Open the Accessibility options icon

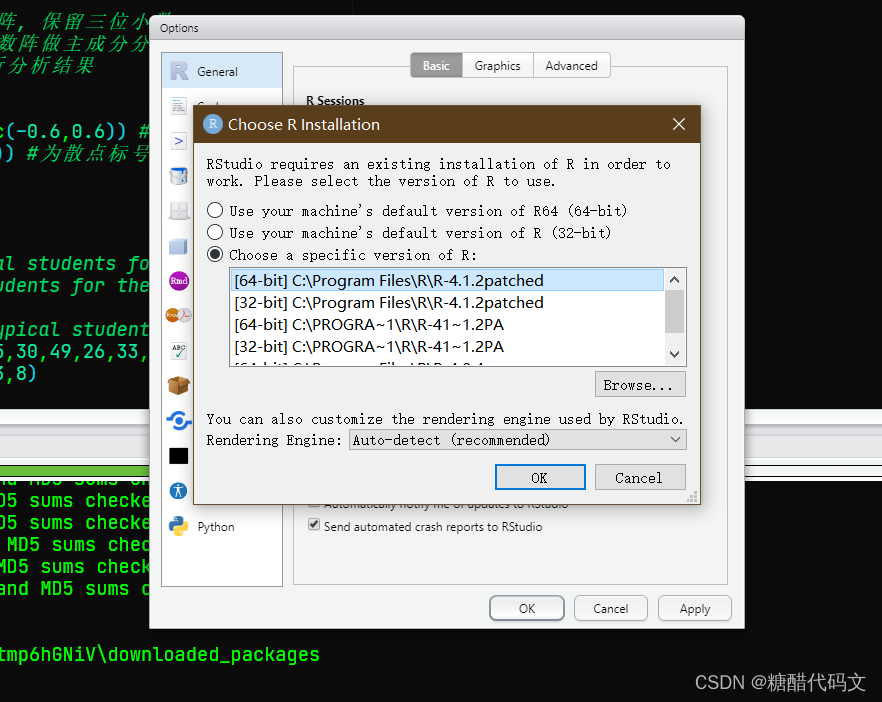point(178,490)
